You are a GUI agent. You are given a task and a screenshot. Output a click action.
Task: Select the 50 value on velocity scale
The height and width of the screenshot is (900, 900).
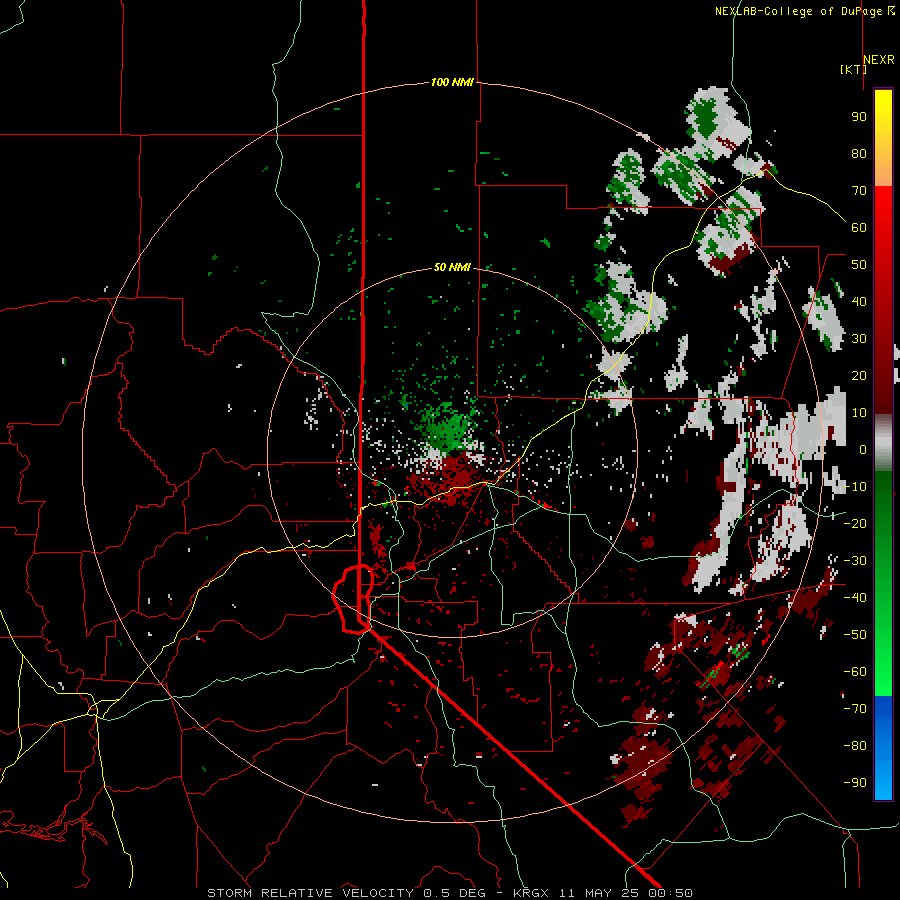click(x=859, y=265)
